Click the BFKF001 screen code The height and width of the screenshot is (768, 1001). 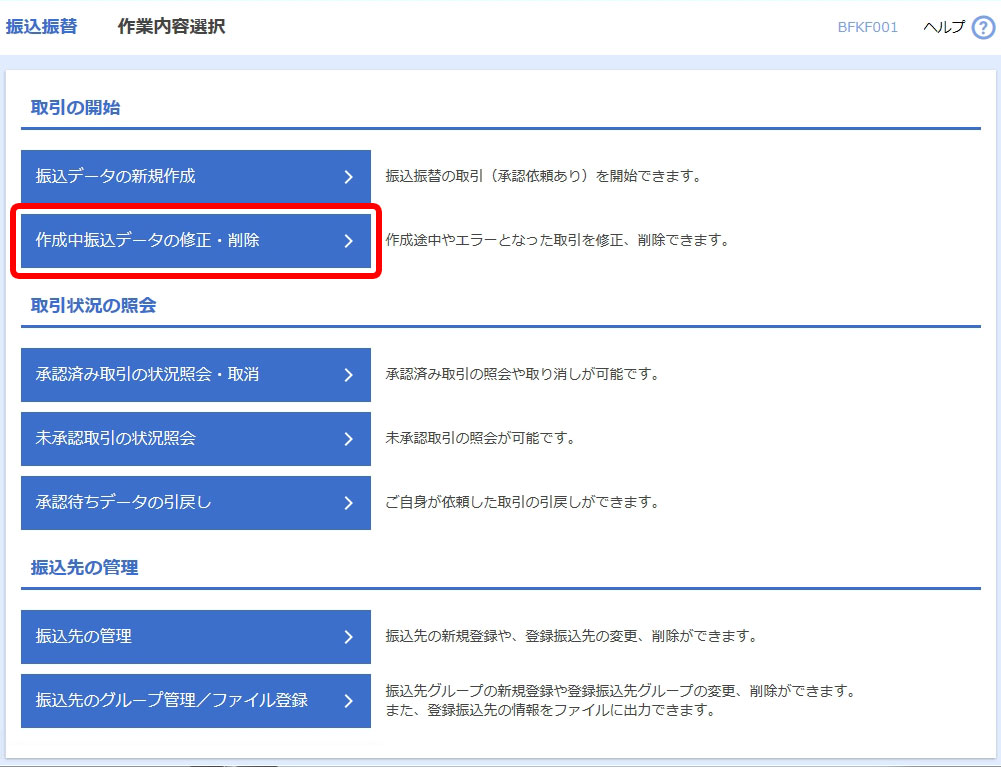pos(868,27)
